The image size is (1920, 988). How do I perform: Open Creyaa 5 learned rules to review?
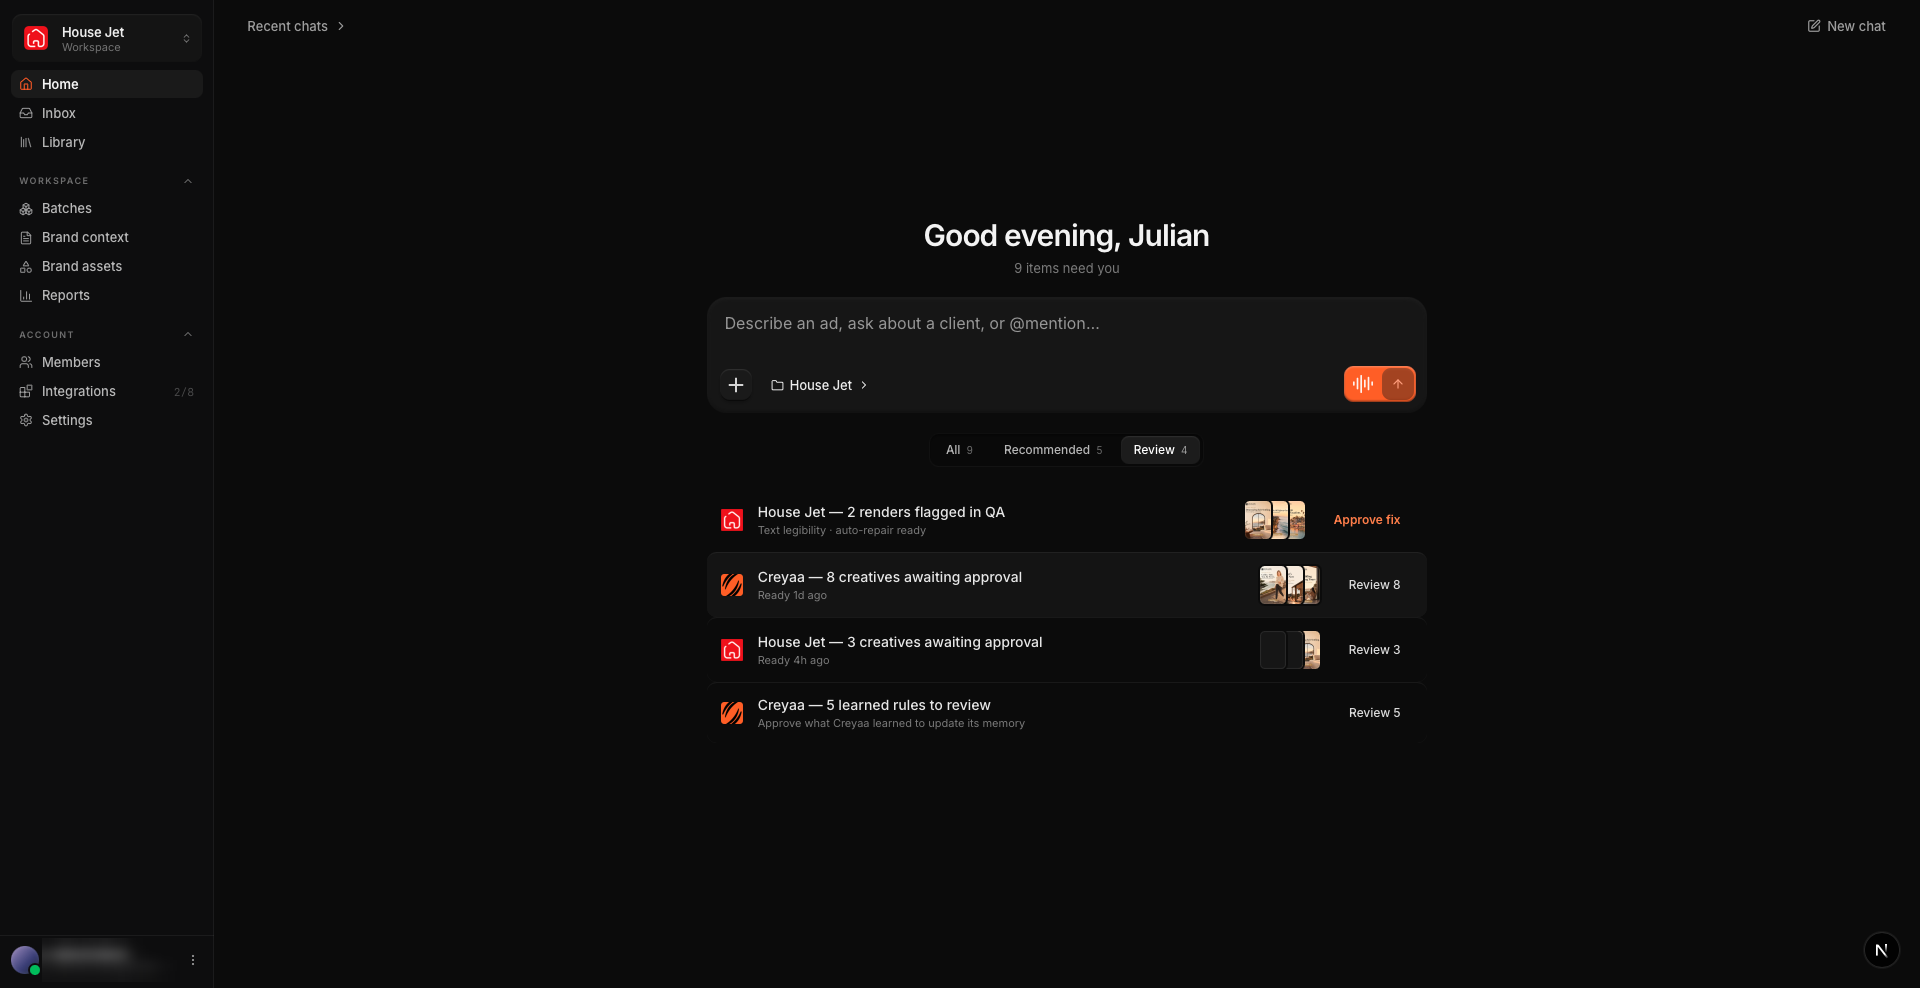1066,713
